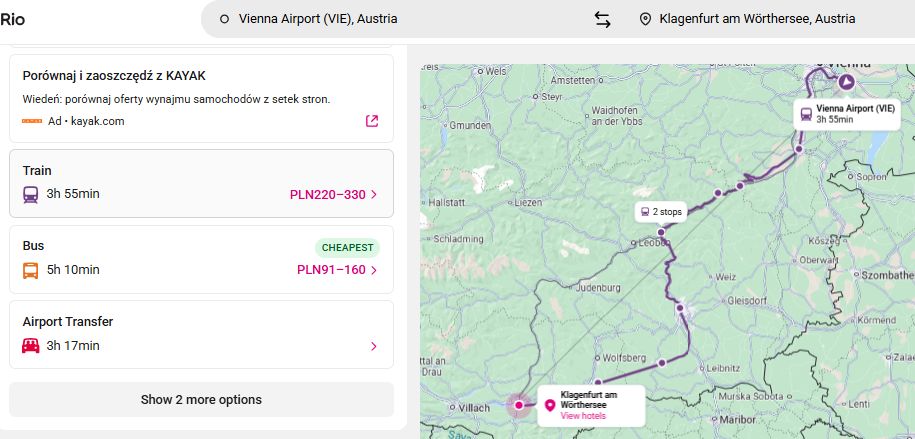Screen dimensions: 915x439
Task: Click the red Airport Transfer car icon
Action: click(x=31, y=346)
